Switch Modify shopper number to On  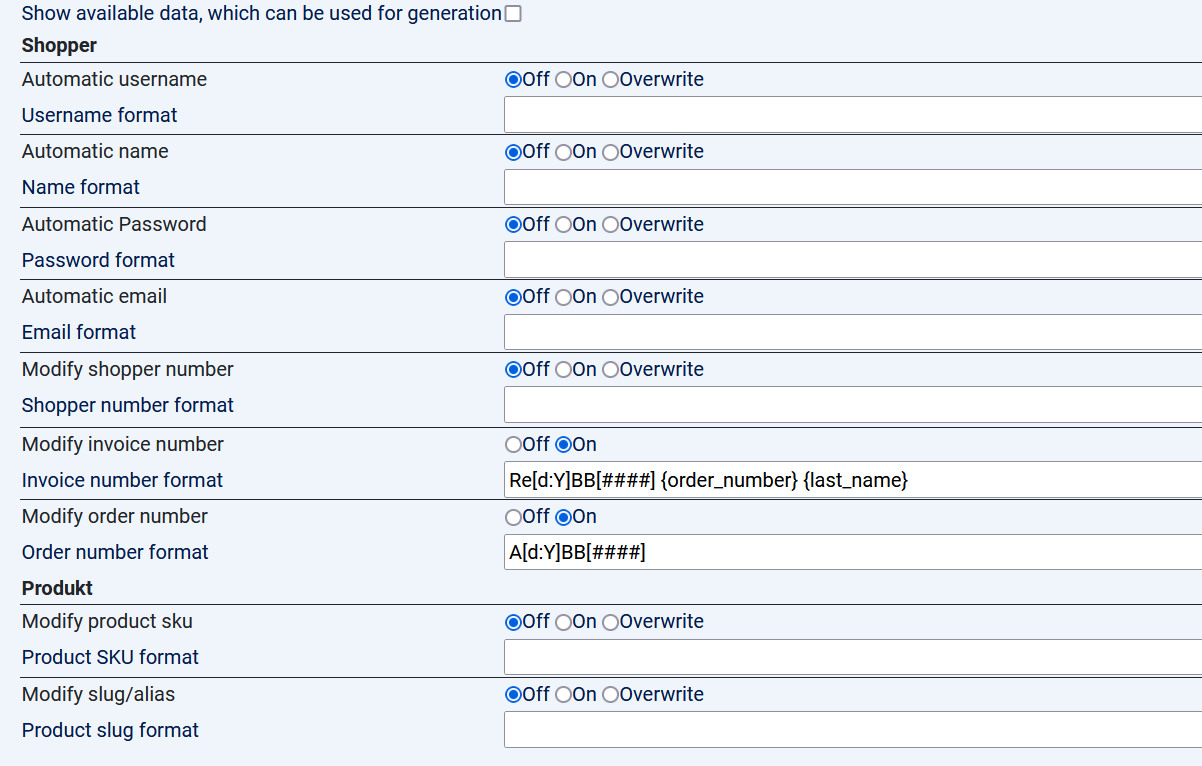coord(563,370)
